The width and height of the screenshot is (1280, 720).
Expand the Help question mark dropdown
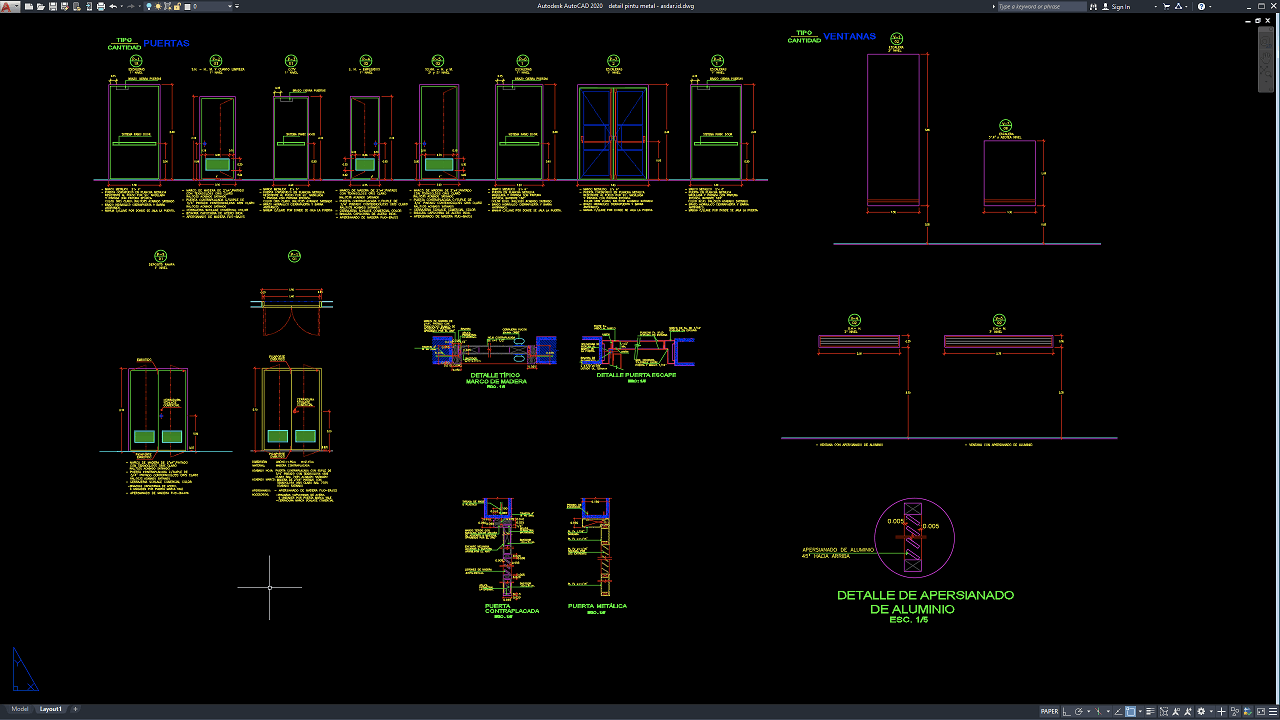coord(1210,6)
